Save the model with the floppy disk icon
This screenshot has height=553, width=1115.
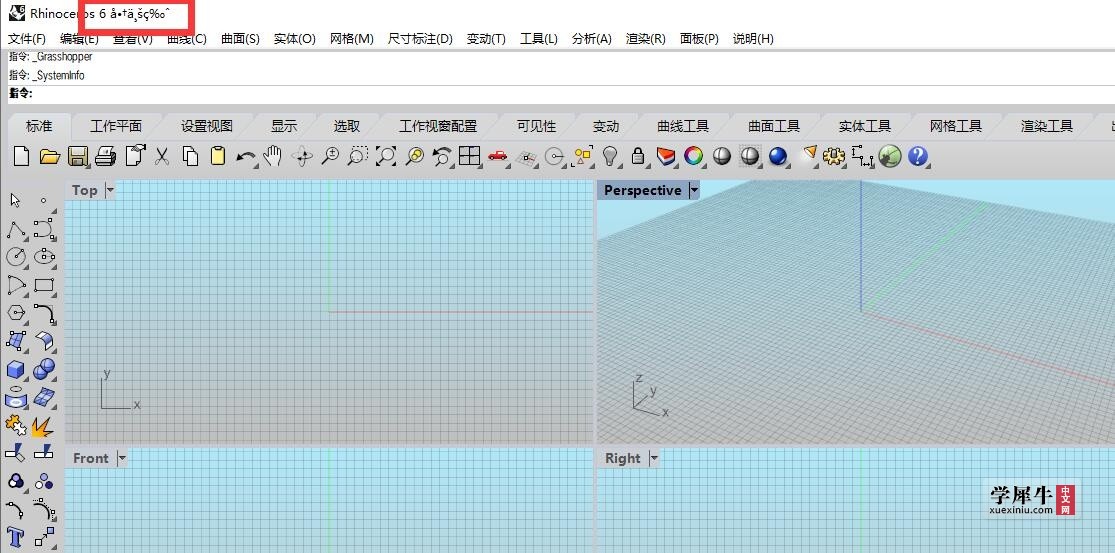pos(78,156)
